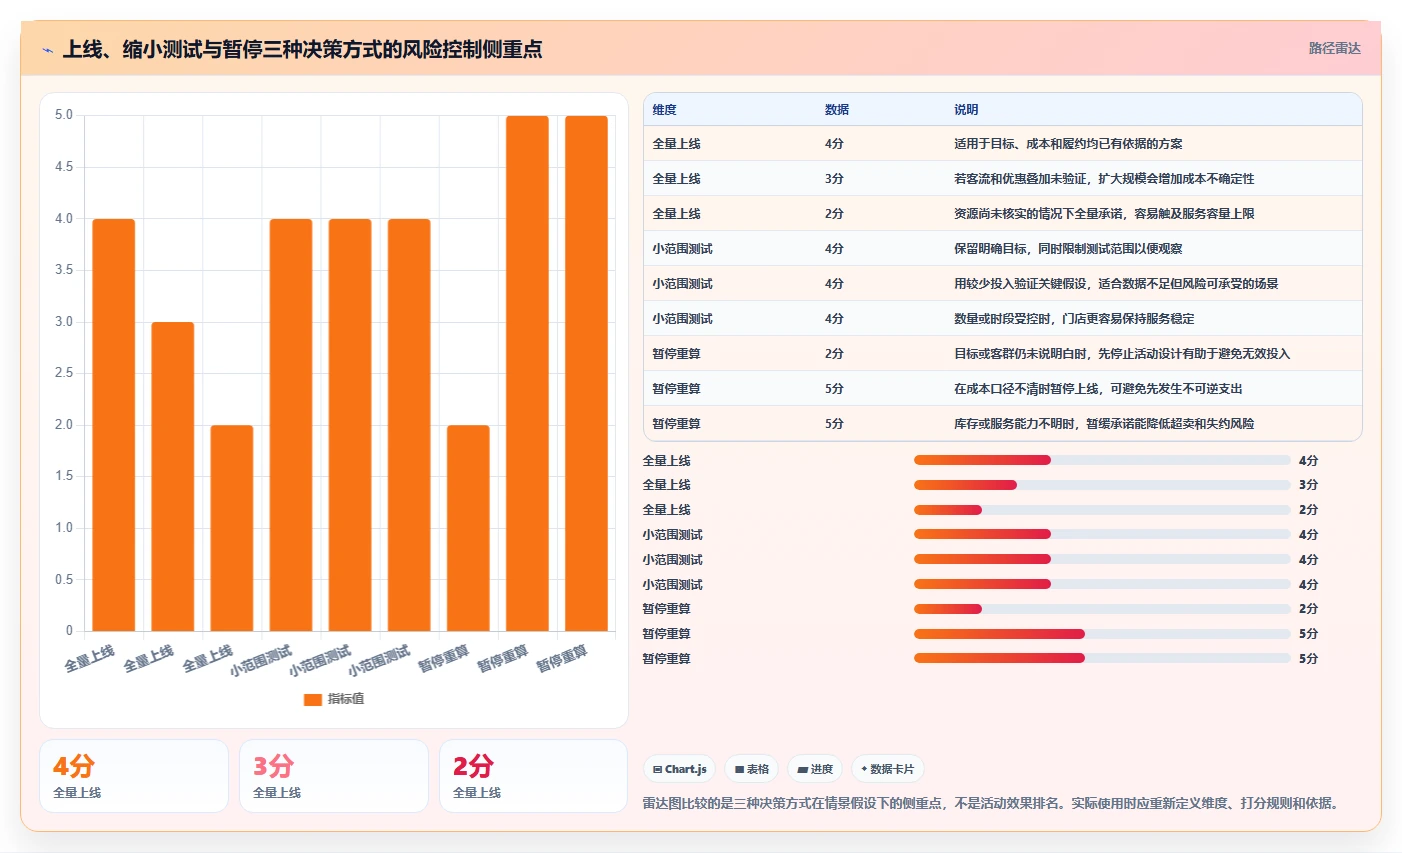Image resolution: width=1402 pixels, height=853 pixels.
Task: Click the 路径雷达 label in the header
Action: (x=1335, y=48)
